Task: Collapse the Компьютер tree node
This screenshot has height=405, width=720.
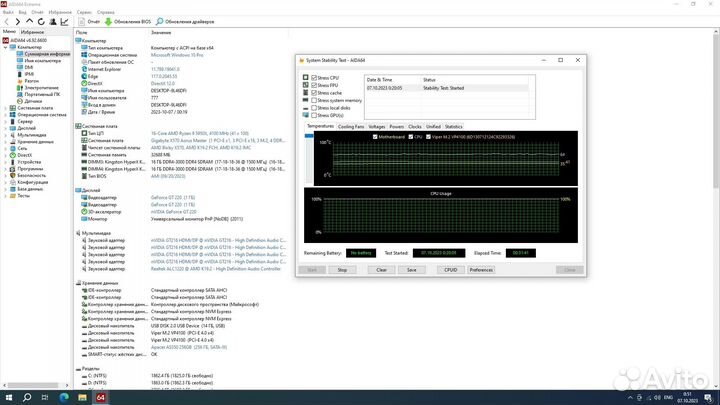Action: pyautogui.click(x=6, y=47)
